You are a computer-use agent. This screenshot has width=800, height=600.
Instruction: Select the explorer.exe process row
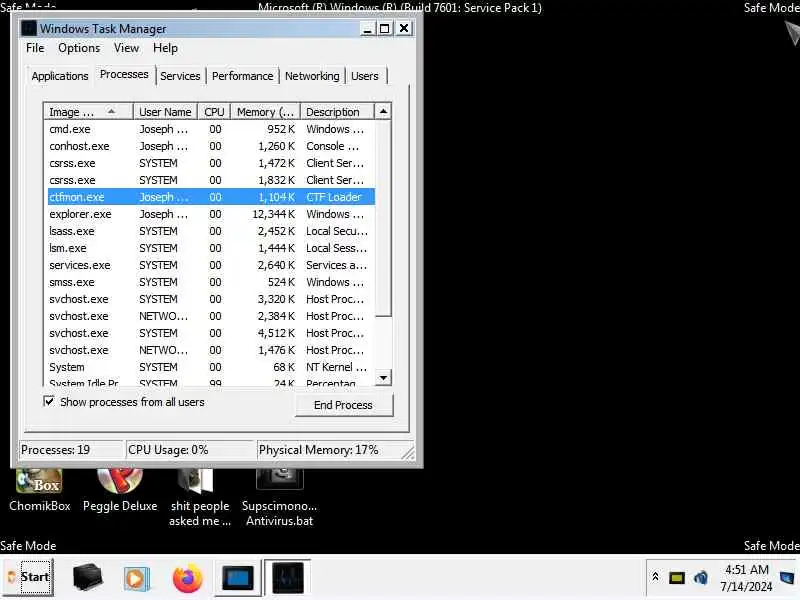click(211, 214)
